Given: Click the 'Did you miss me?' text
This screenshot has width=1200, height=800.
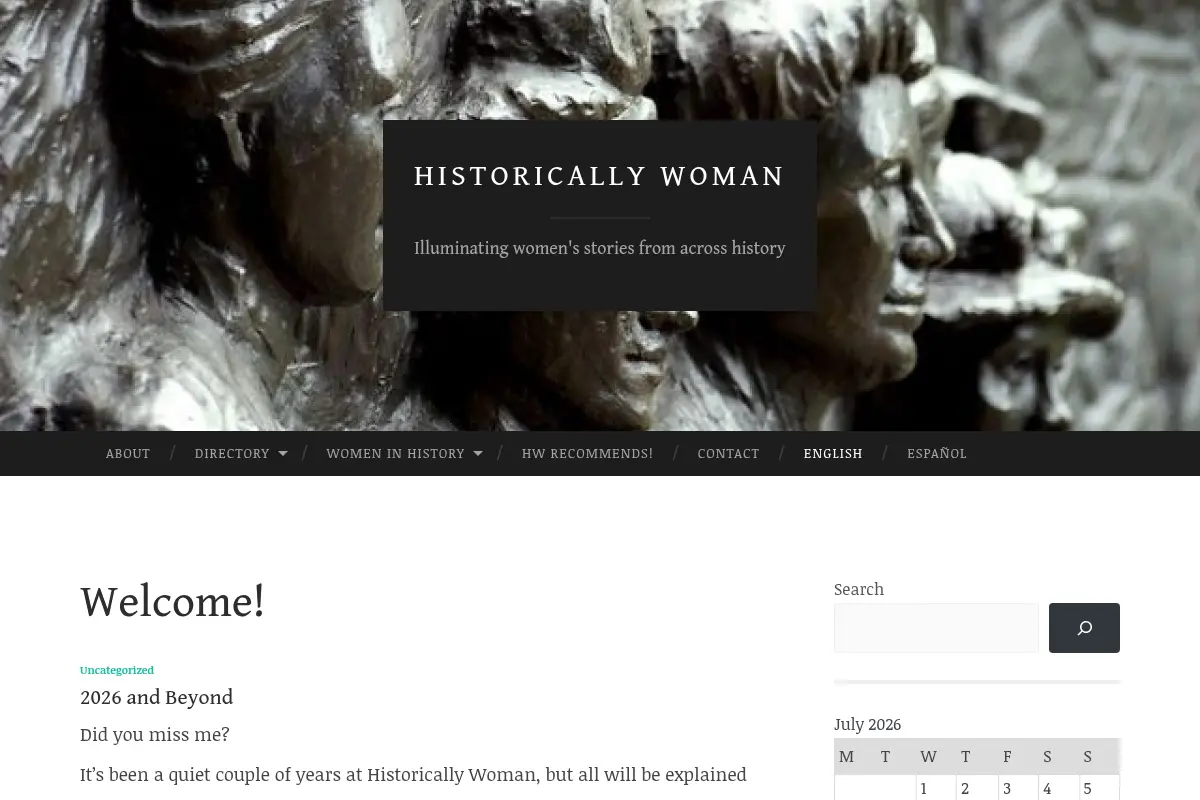Looking at the screenshot, I should coord(155,734).
